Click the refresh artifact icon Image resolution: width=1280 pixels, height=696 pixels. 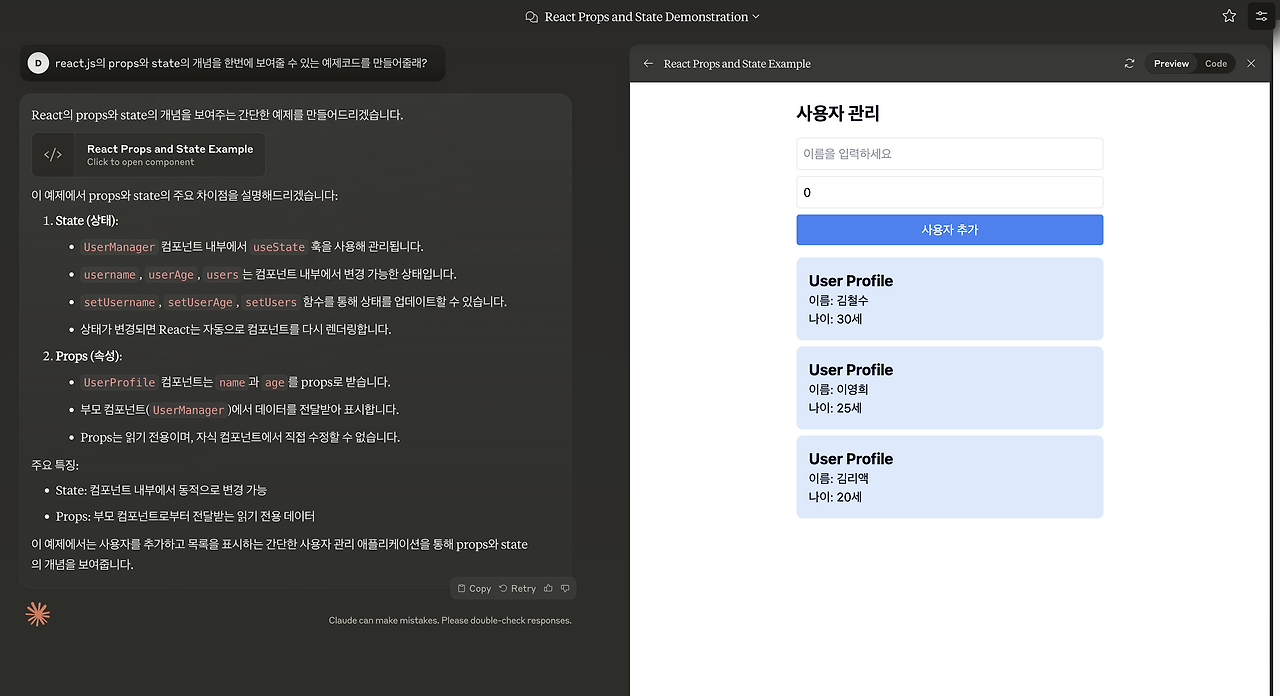click(1129, 63)
